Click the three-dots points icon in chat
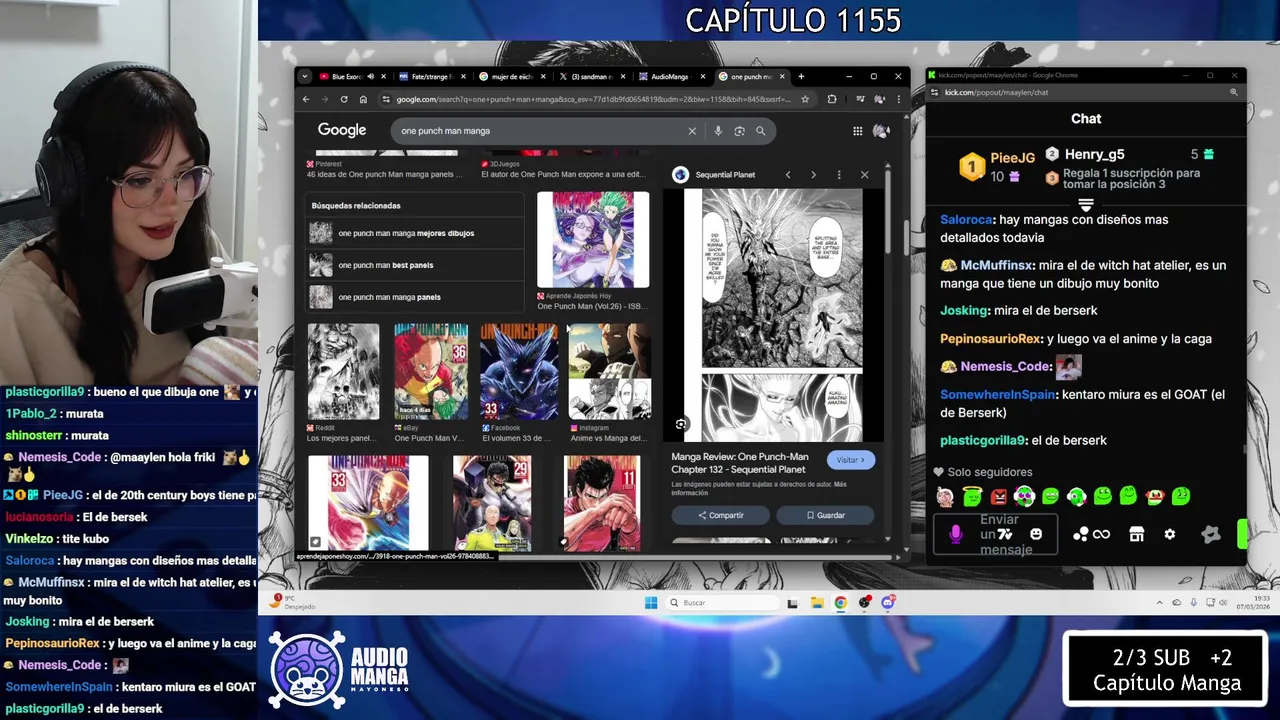The image size is (1280, 720). 1080,535
